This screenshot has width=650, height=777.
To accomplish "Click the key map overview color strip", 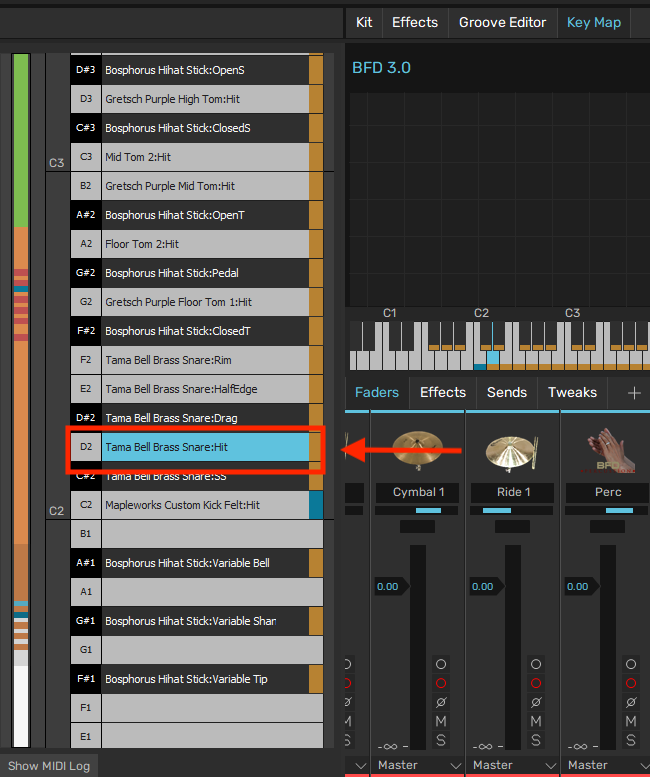I will 21,400.
